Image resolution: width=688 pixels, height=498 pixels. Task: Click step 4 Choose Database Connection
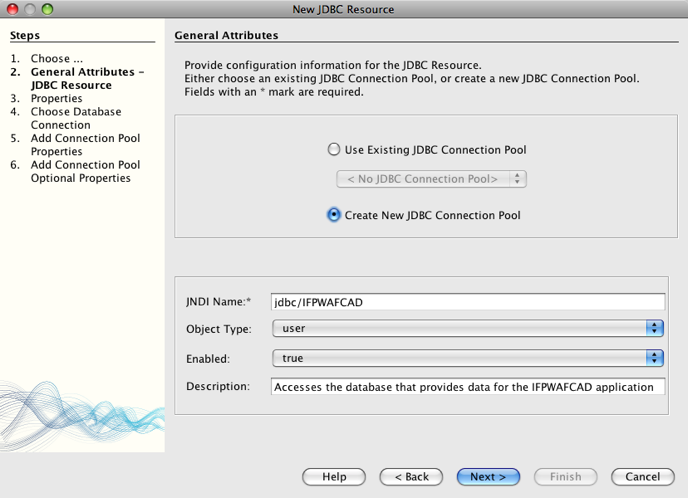pyautogui.click(x=75, y=119)
